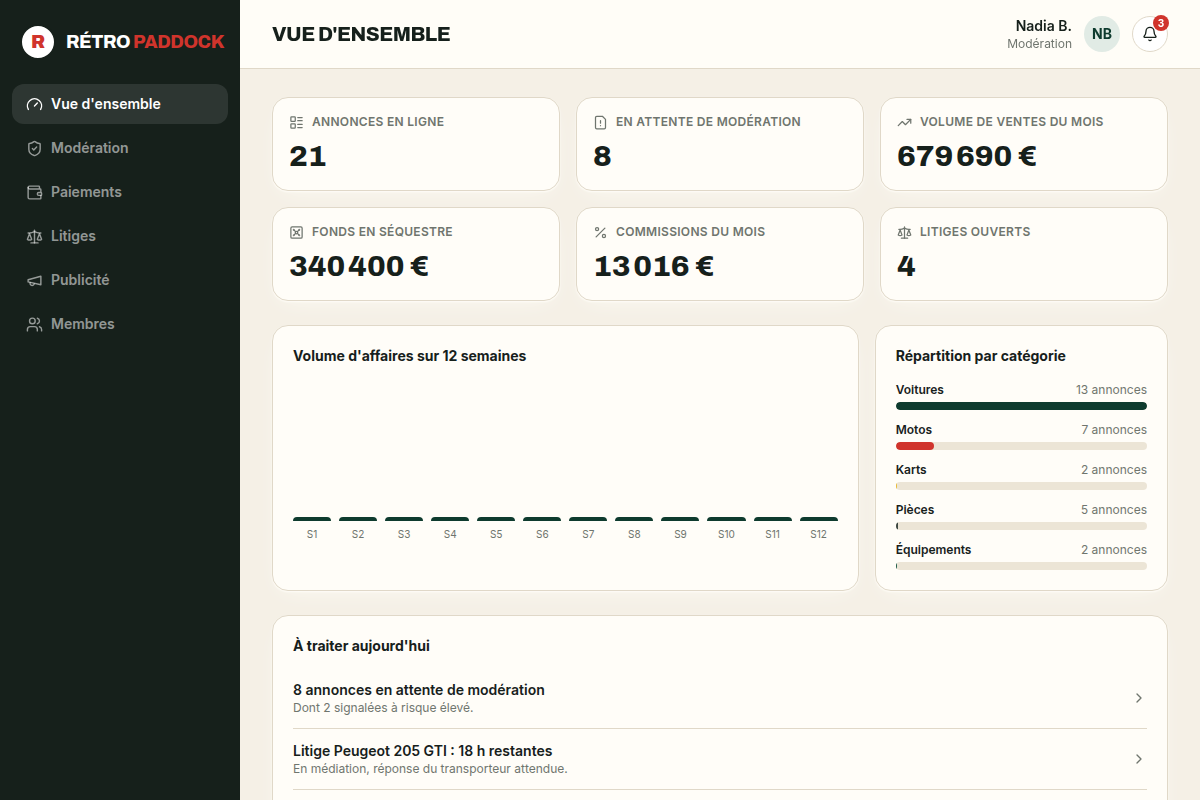The width and height of the screenshot is (1200, 800).
Task: Open the Annonces en ligne card showing 21
Action: 416,144
